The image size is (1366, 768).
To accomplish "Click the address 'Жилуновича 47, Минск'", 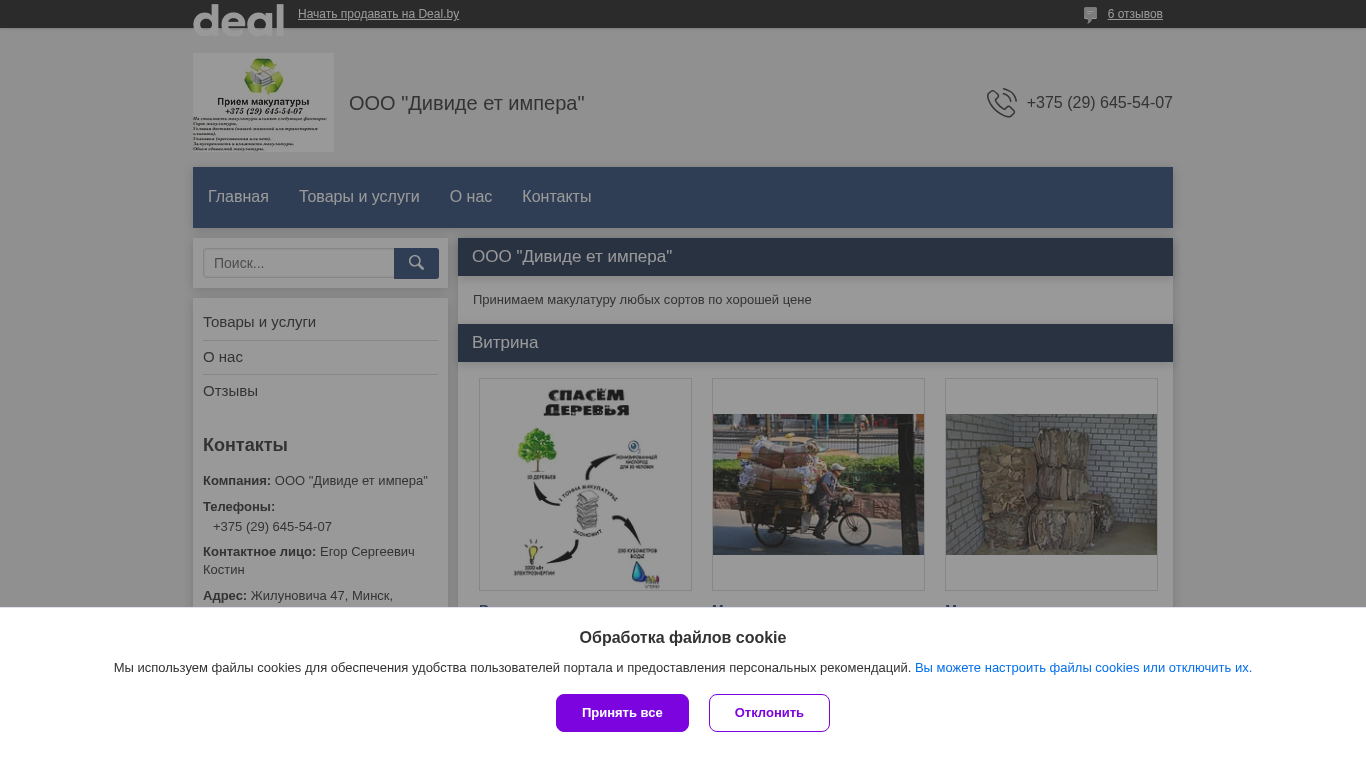I will pos(322,596).
